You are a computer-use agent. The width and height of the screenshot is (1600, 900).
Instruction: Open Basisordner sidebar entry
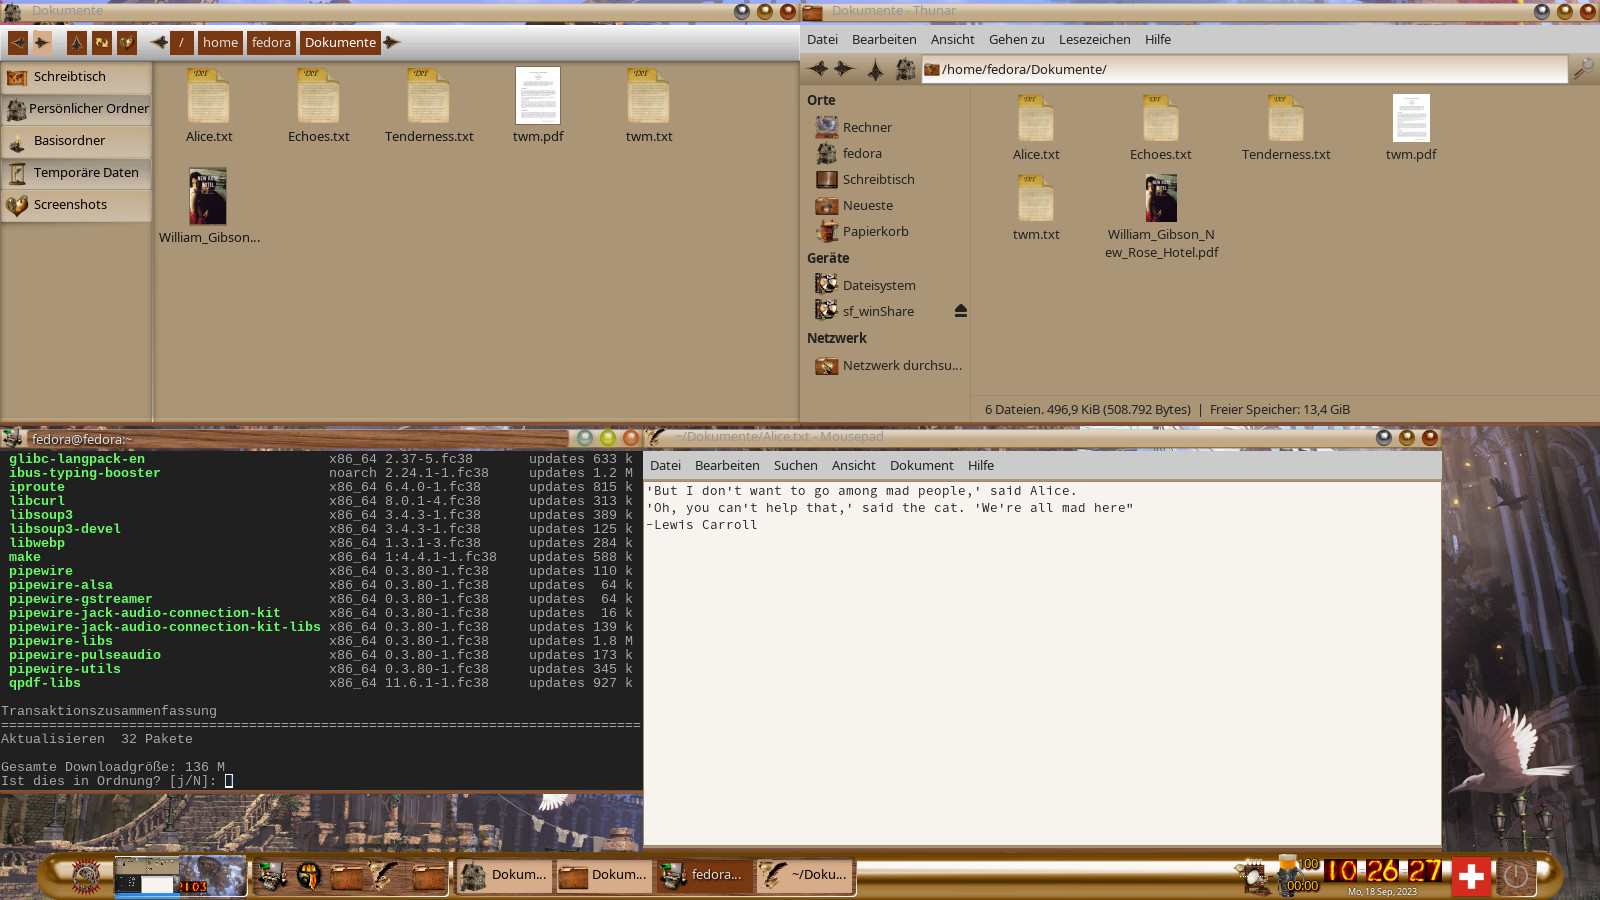coord(76,141)
